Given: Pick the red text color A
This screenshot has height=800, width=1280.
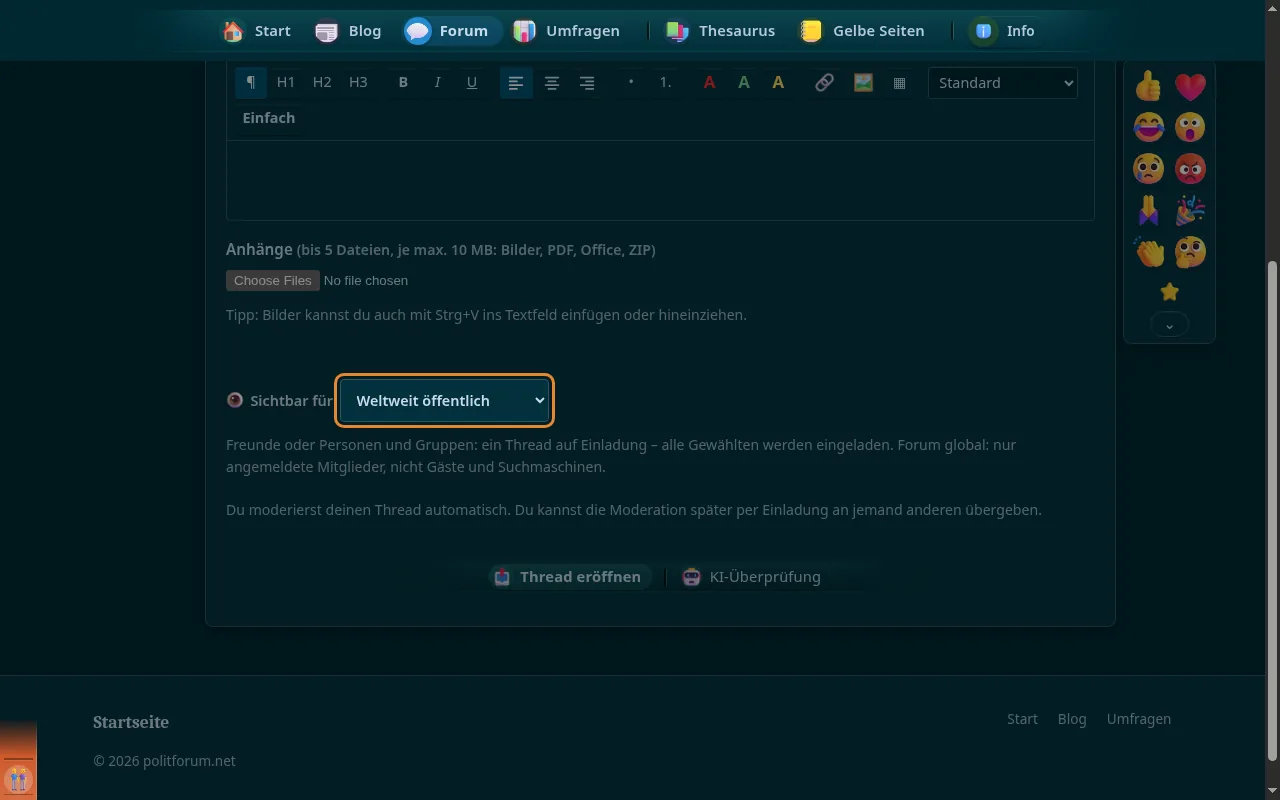Looking at the screenshot, I should coord(709,83).
